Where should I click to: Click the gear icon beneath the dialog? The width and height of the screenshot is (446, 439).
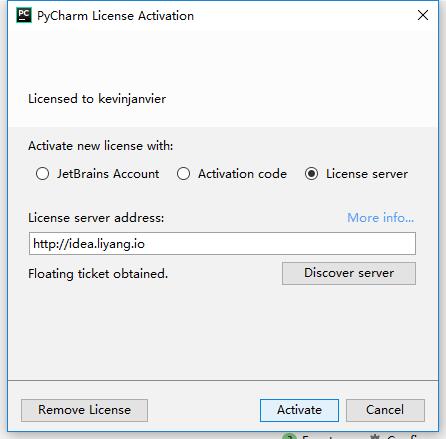pos(375,436)
